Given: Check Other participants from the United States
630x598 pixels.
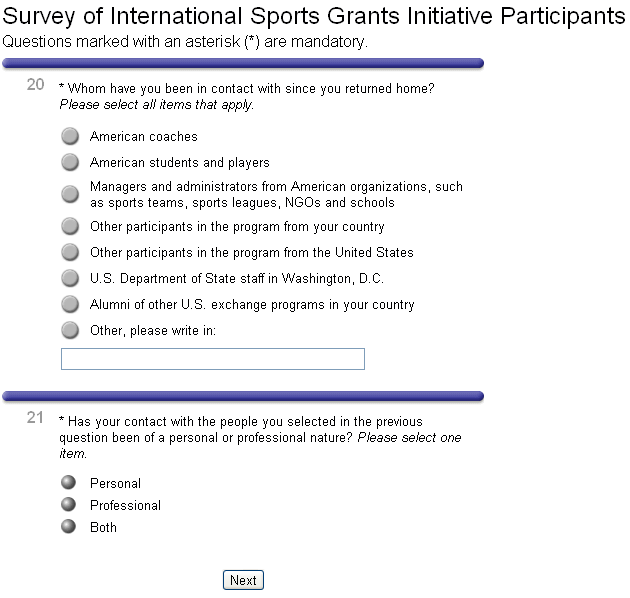Looking at the screenshot, I should (x=70, y=253).
